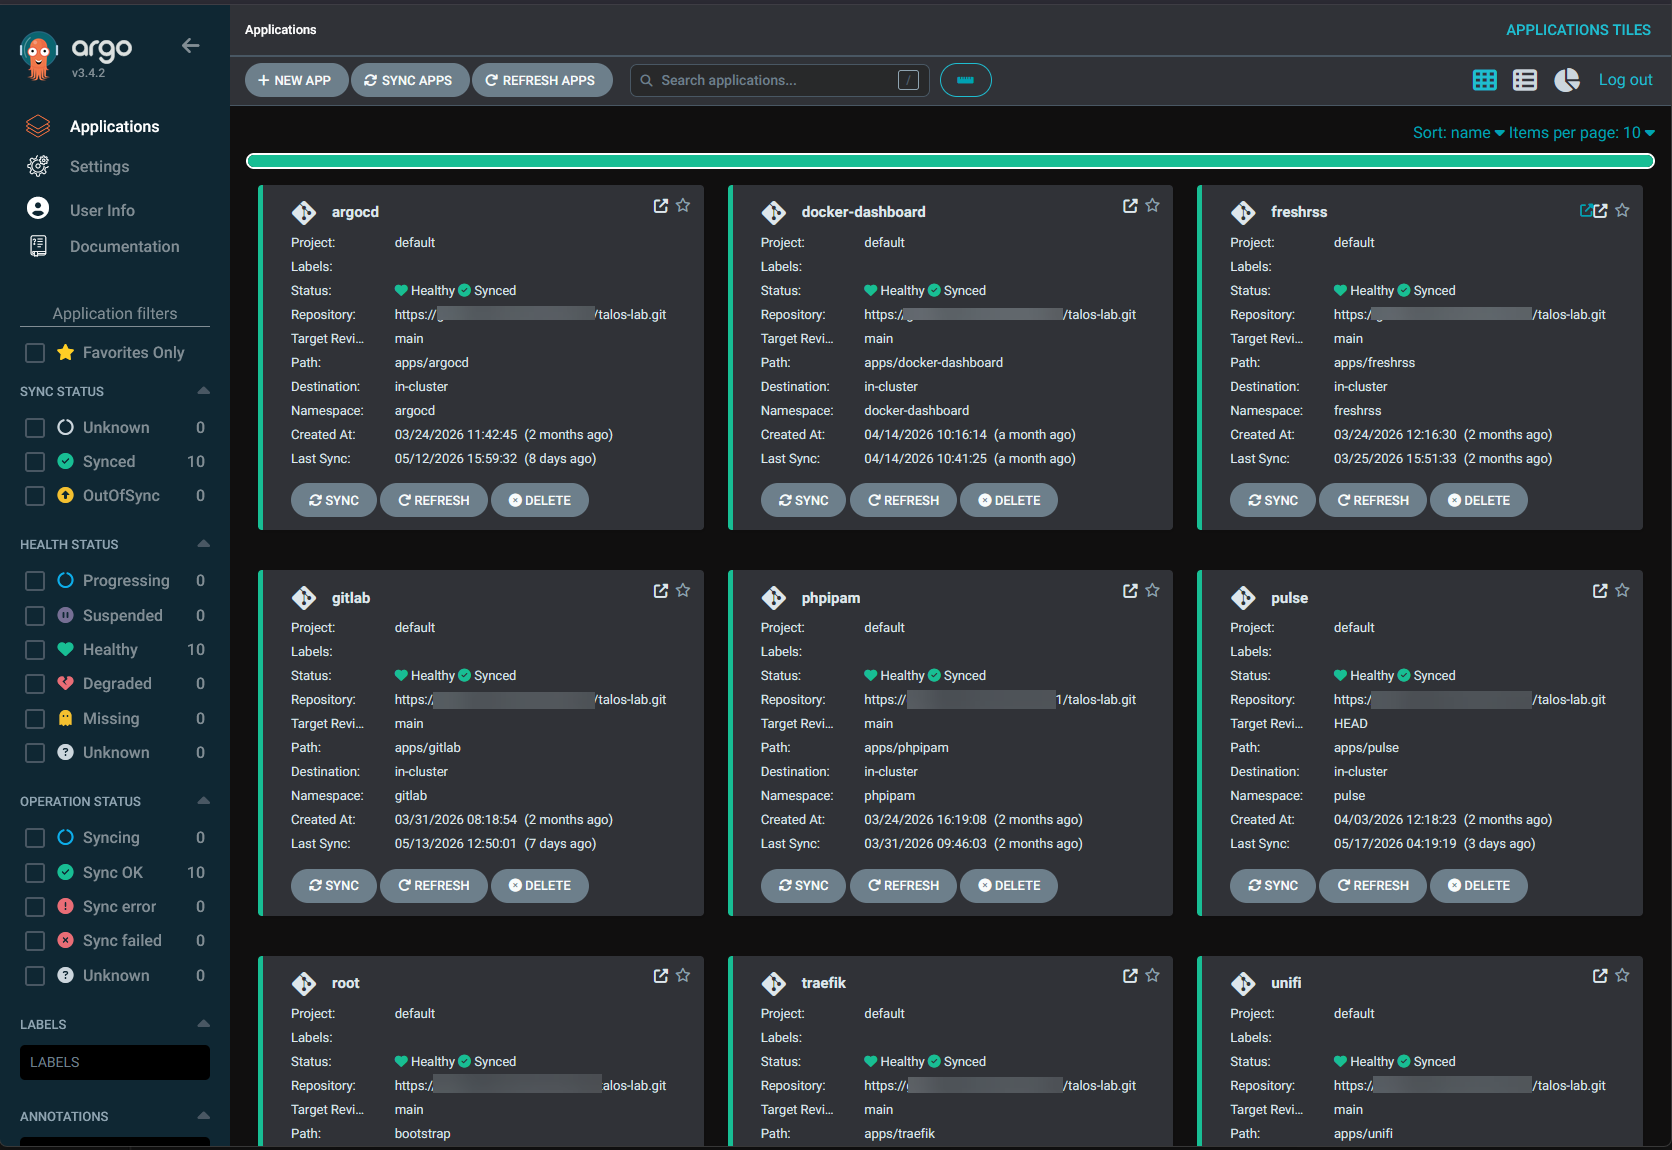
Task: Favorite the root application star
Action: tap(683, 975)
